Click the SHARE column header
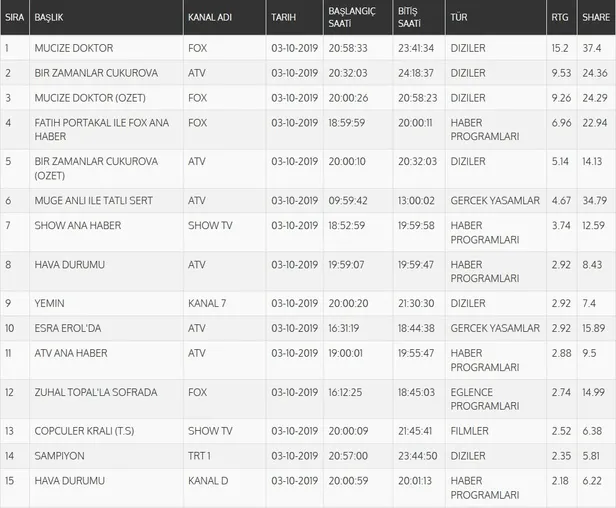The height and width of the screenshot is (508, 616). click(596, 18)
